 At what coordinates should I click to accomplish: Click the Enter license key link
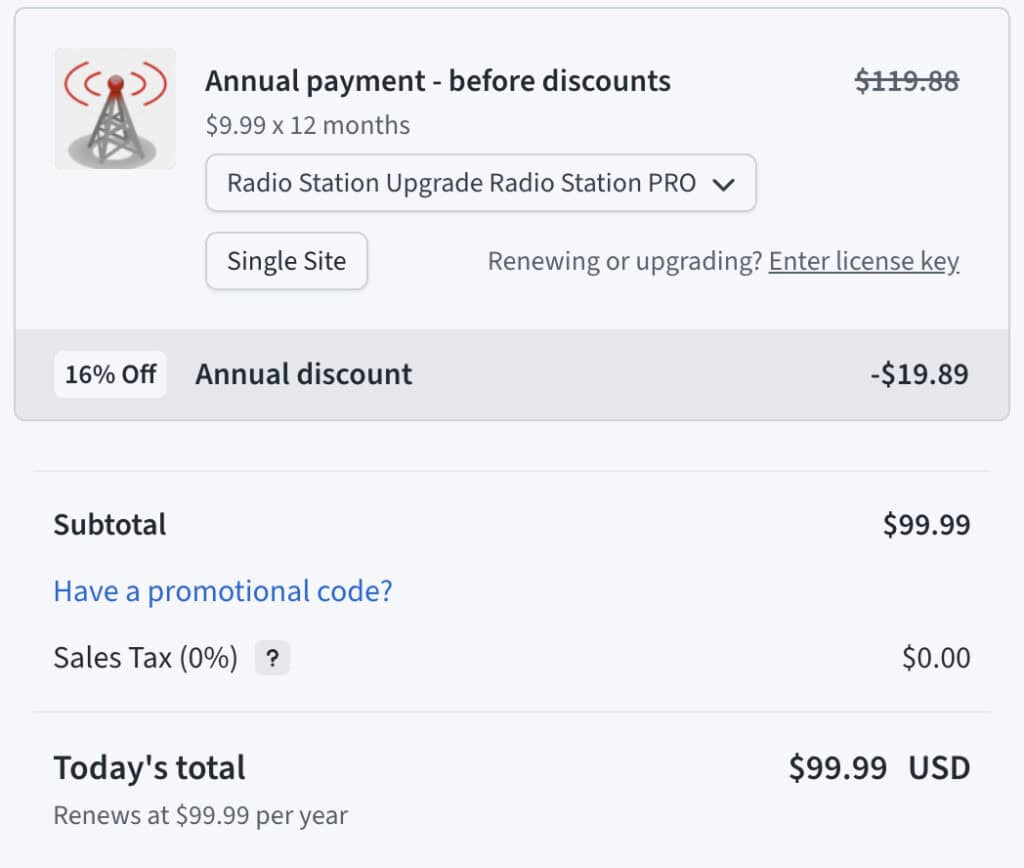click(x=864, y=261)
